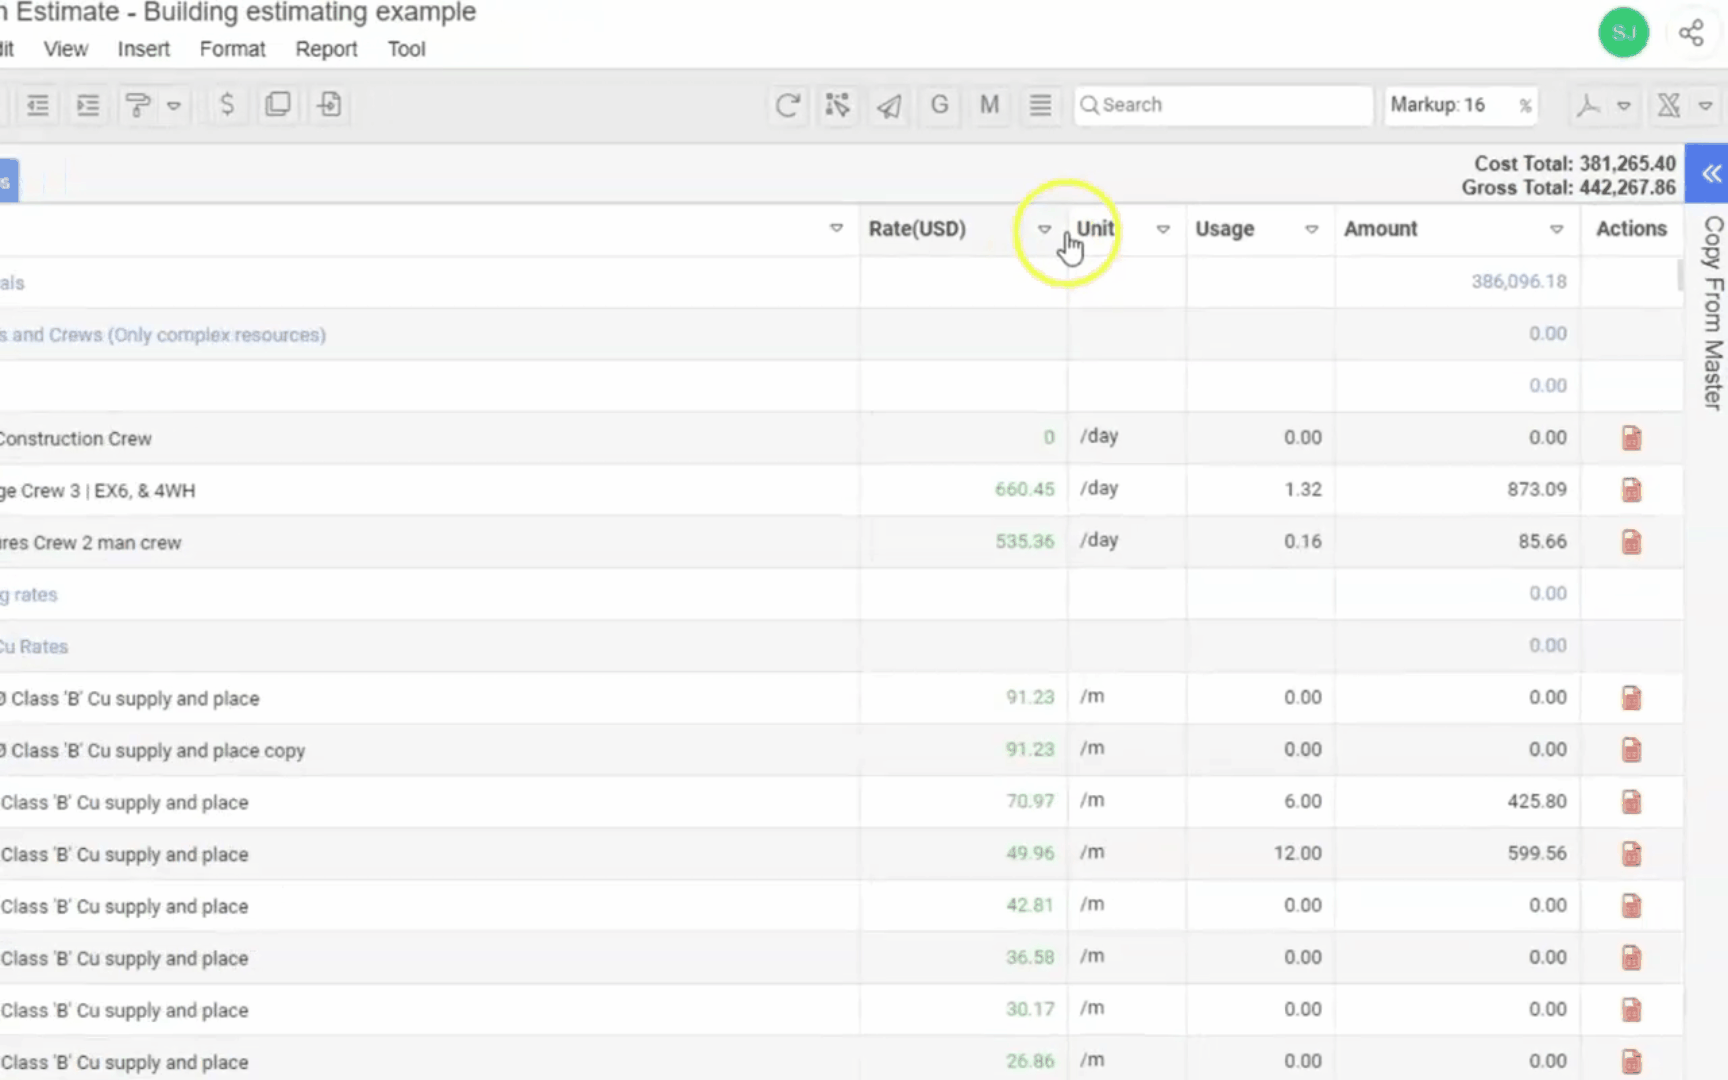Click the share icon at top right
1728x1080 pixels.
(x=1691, y=33)
